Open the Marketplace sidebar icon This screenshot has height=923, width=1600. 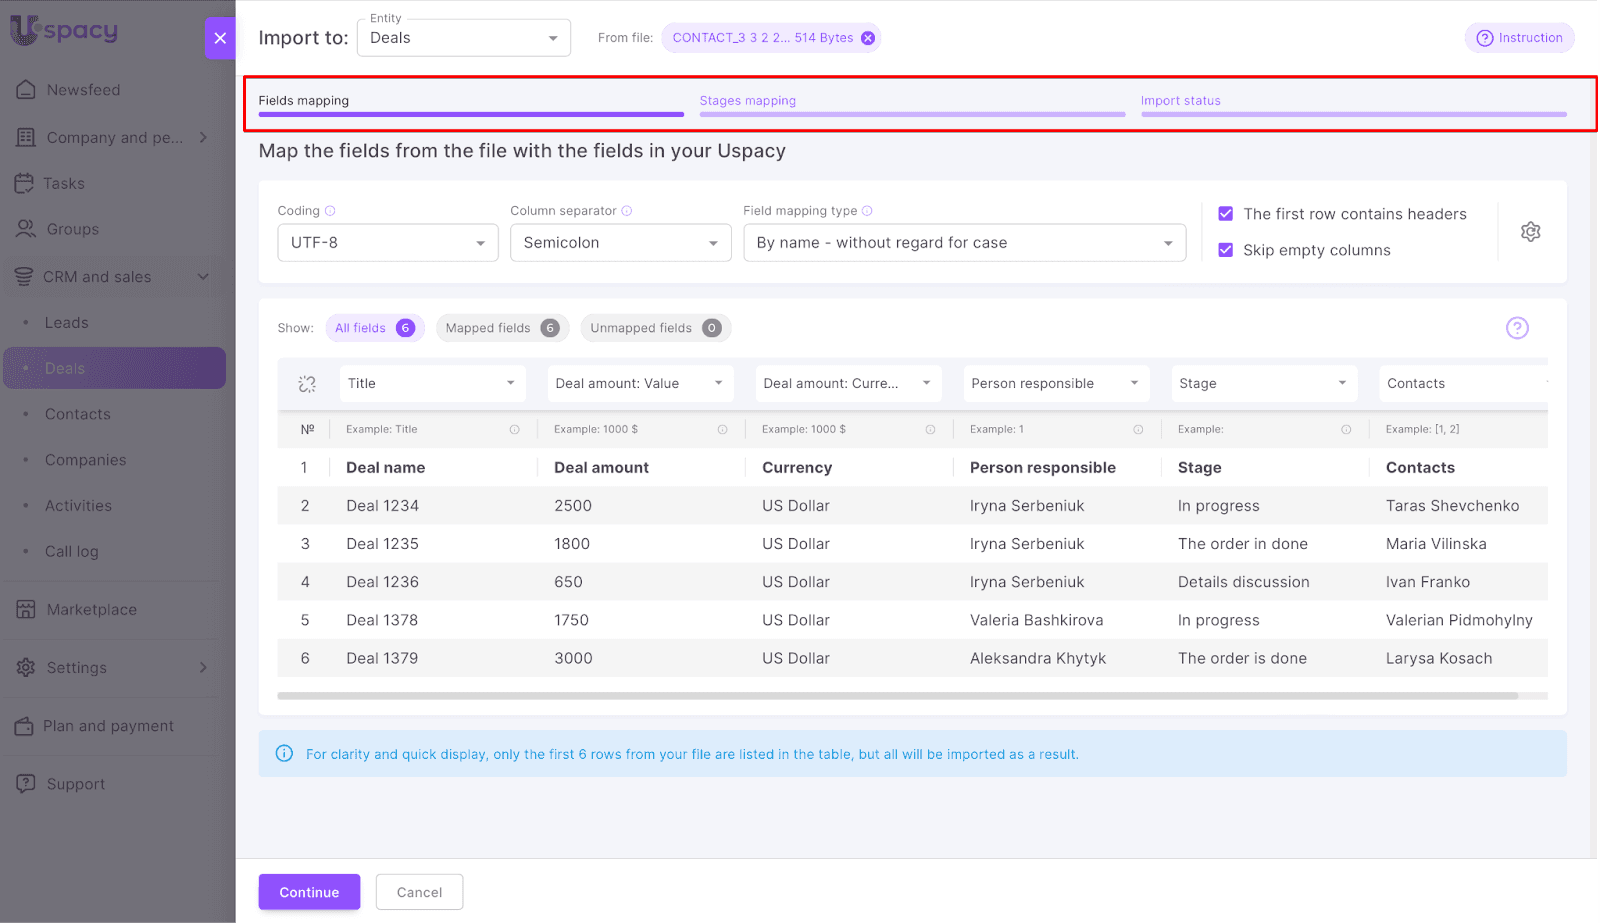click(x=26, y=609)
